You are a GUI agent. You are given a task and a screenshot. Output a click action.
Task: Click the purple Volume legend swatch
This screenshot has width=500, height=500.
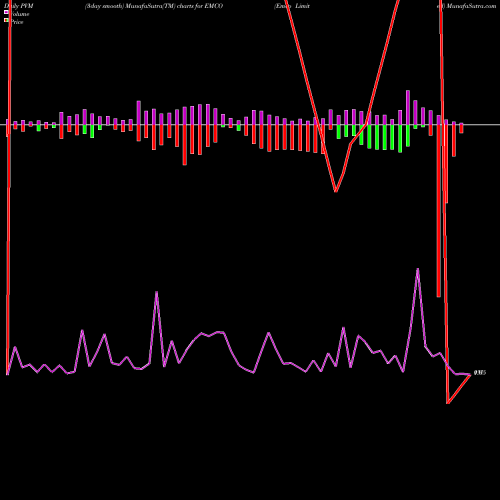(x=6, y=12)
